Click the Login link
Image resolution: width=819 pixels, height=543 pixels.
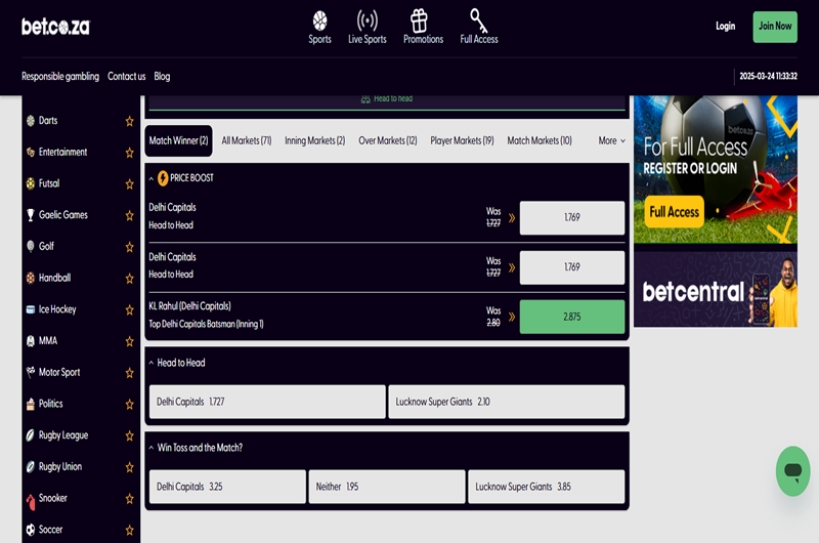725,26
